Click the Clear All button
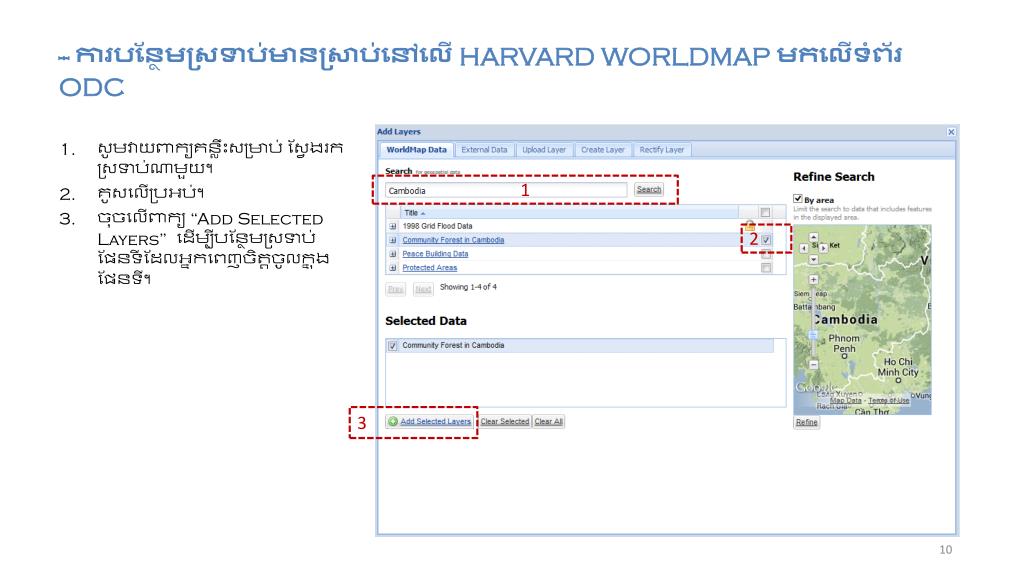Viewport: 1024px width, 576px height. tap(549, 421)
